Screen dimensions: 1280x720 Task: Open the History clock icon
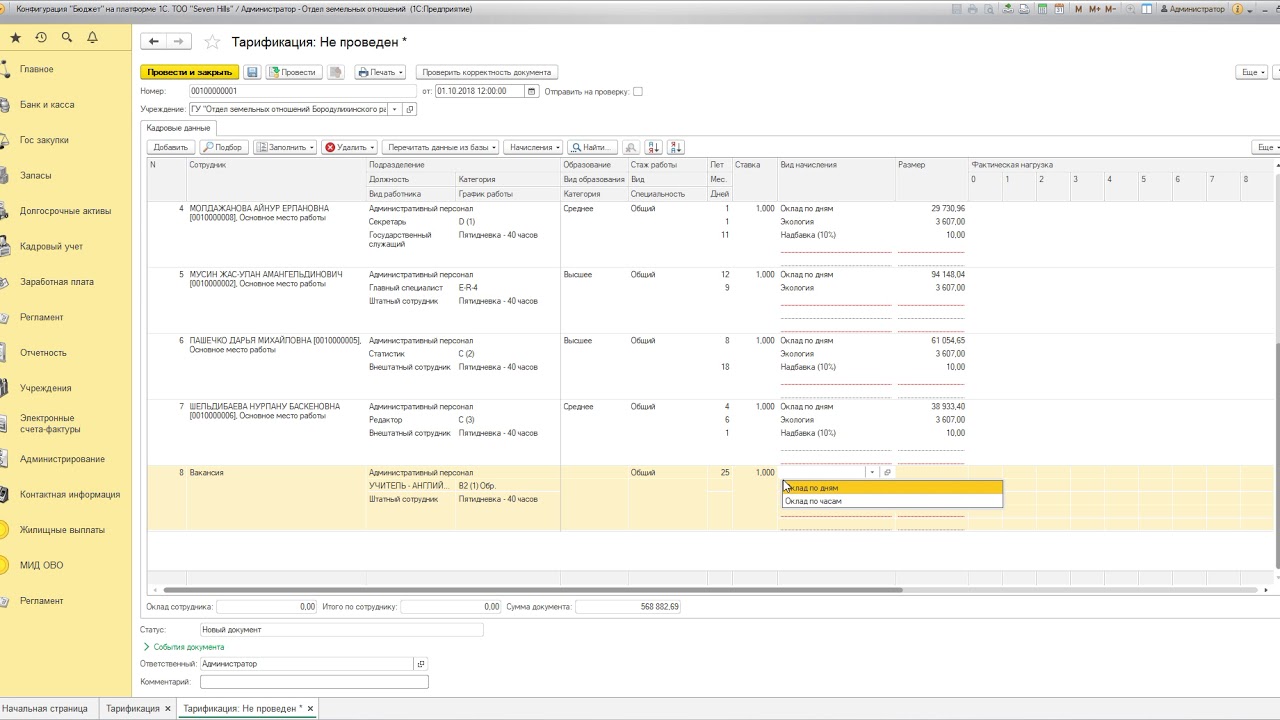(41, 37)
